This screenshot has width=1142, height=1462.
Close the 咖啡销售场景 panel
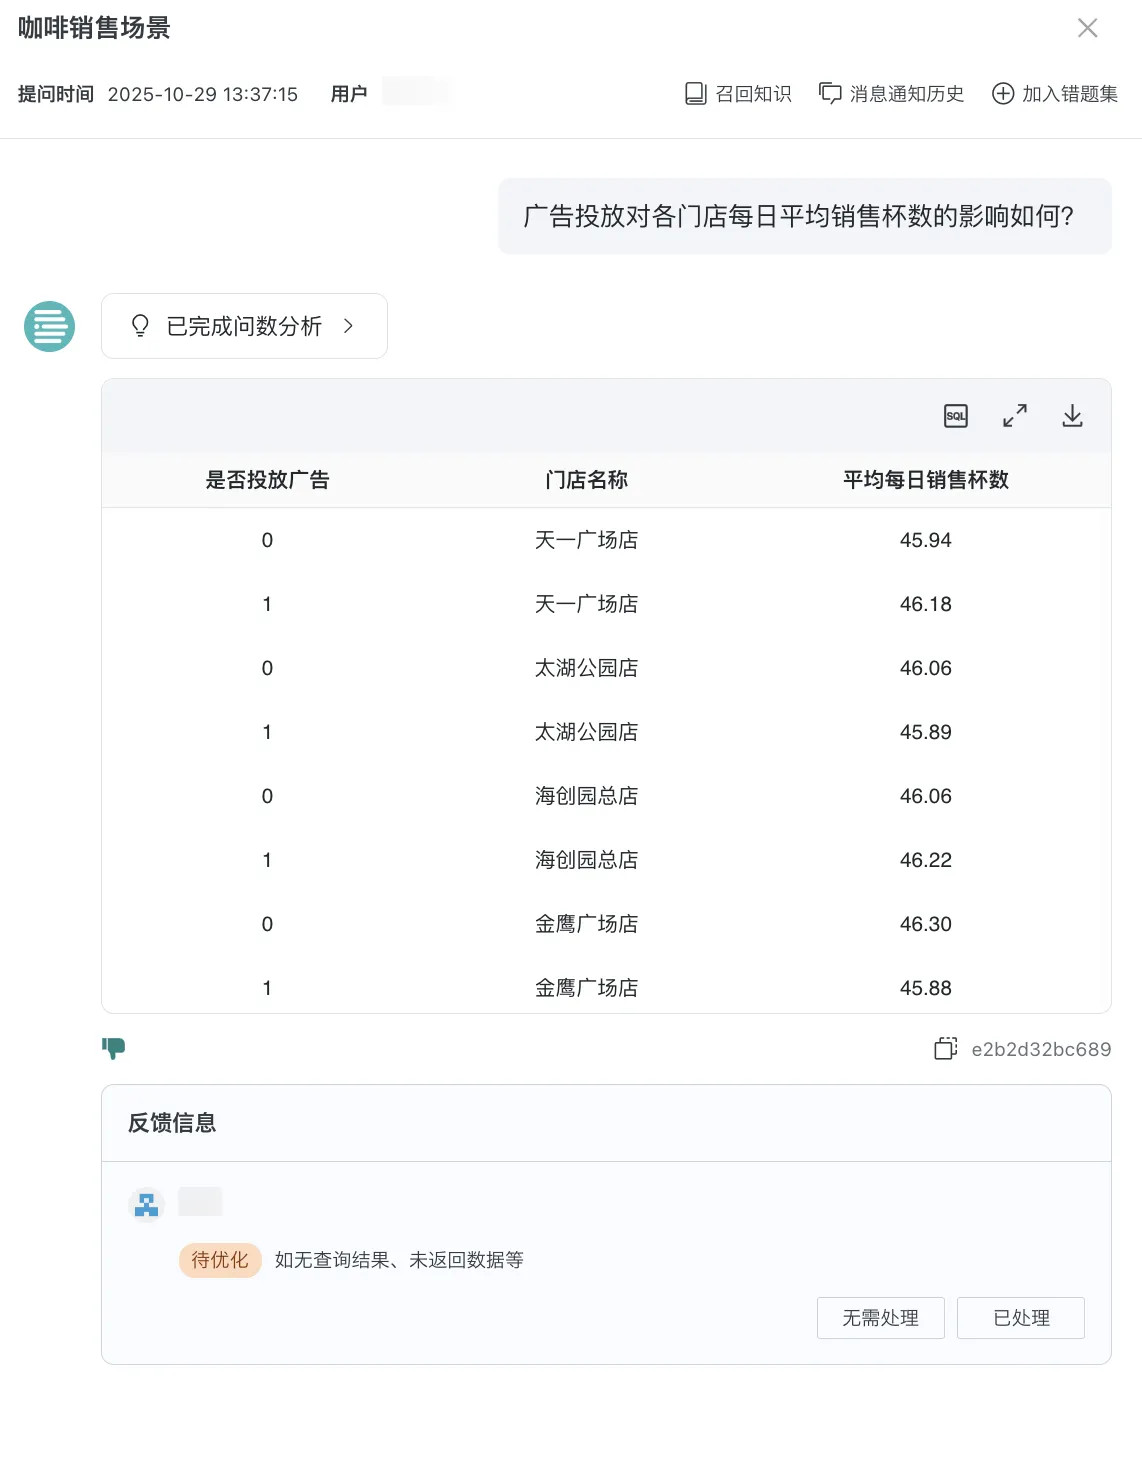point(1087,28)
